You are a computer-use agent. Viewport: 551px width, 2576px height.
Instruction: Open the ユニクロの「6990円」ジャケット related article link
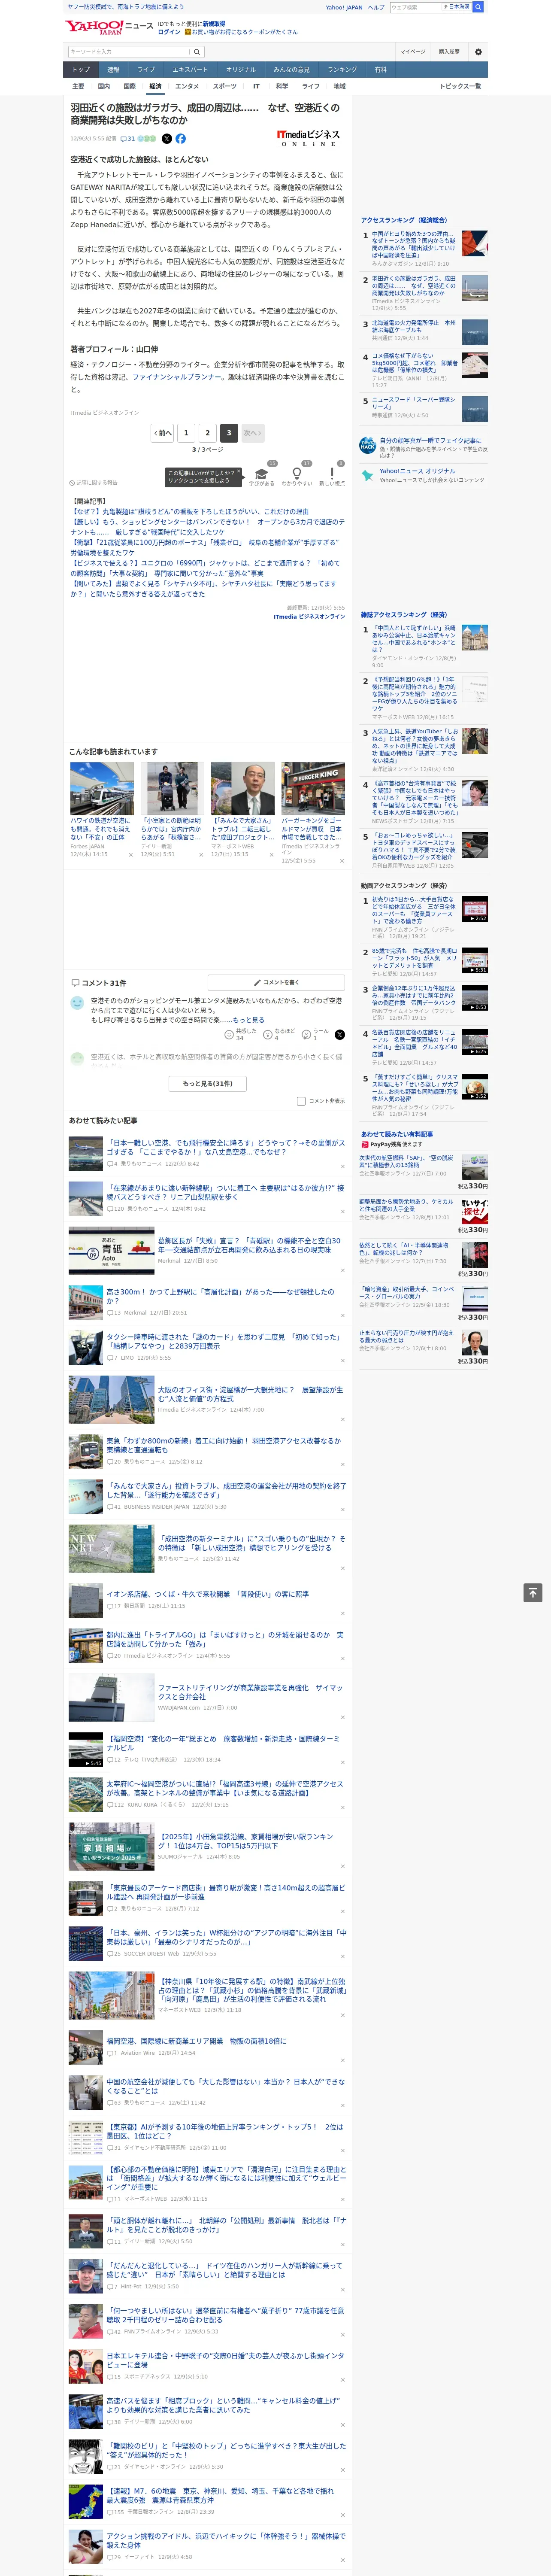pos(205,568)
